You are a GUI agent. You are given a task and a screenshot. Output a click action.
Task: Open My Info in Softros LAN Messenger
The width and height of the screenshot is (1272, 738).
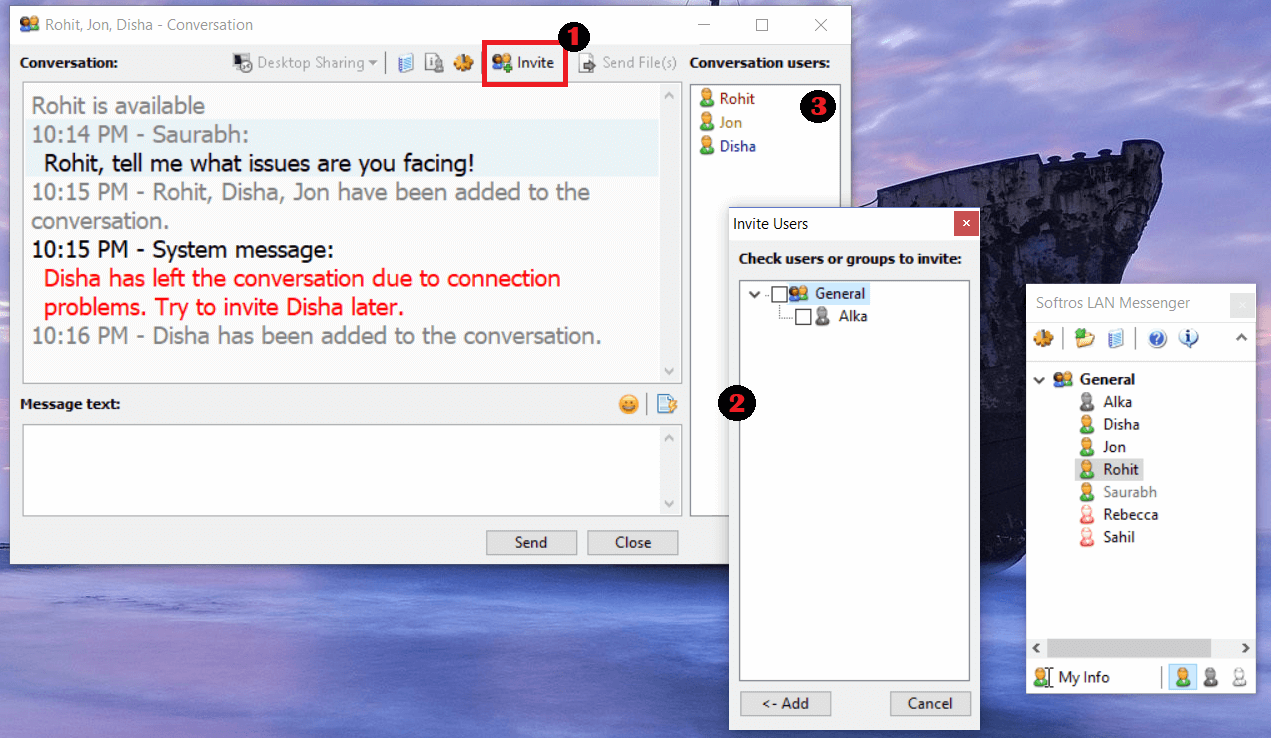tap(1072, 678)
